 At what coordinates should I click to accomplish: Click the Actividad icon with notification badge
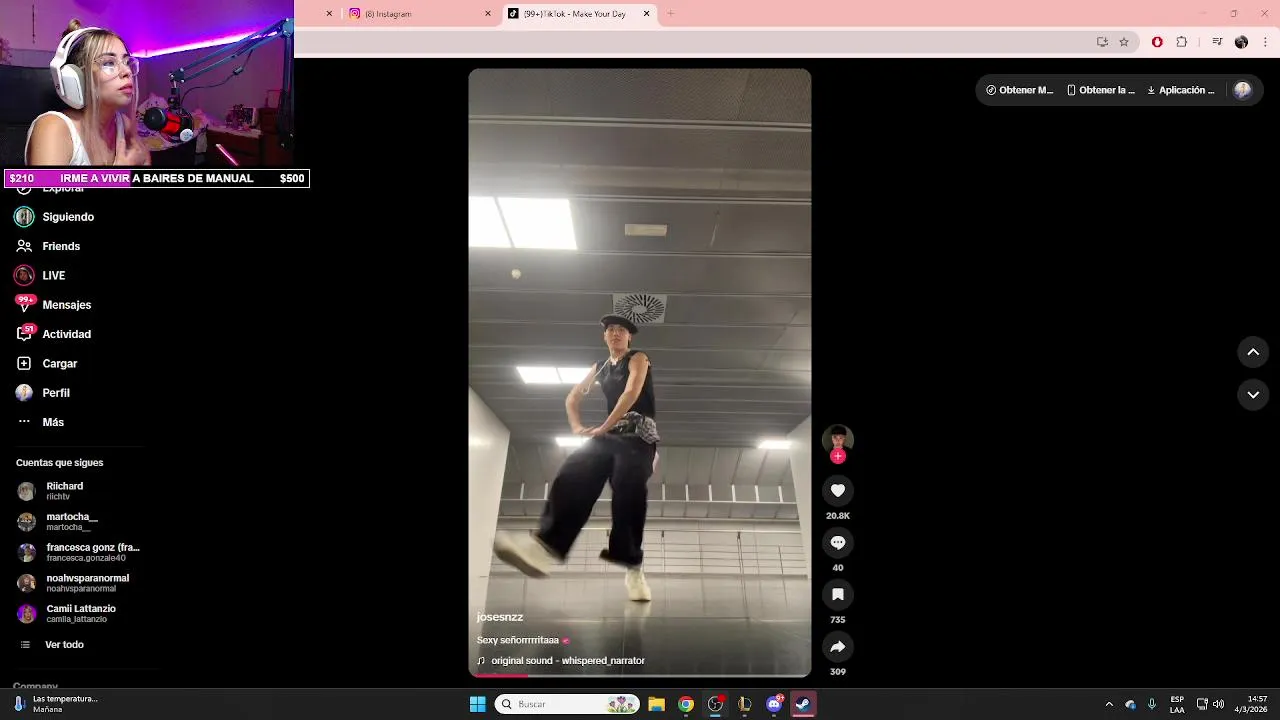pos(24,333)
